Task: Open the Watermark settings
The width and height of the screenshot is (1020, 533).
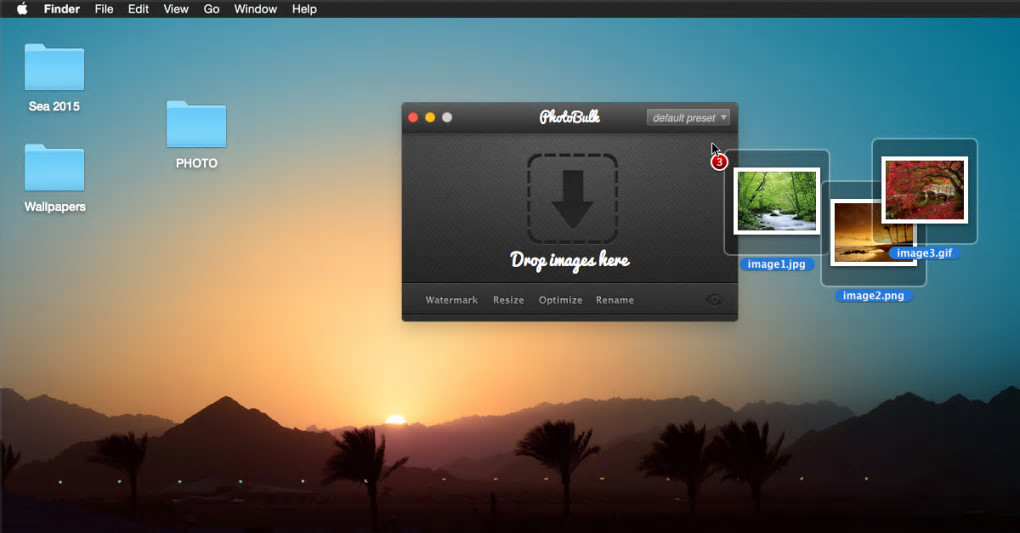Action: [x=451, y=300]
